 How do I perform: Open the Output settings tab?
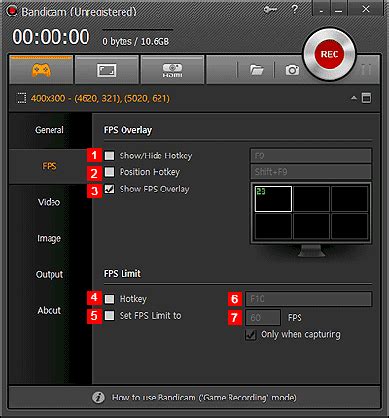[49, 274]
